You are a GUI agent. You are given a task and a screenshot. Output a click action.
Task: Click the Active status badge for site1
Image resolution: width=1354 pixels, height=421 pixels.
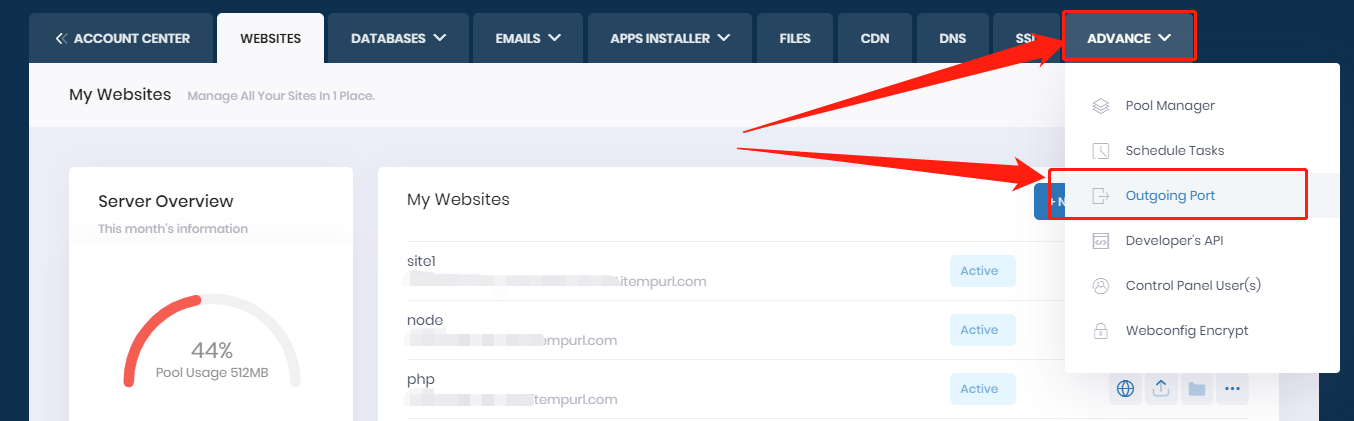click(x=979, y=271)
